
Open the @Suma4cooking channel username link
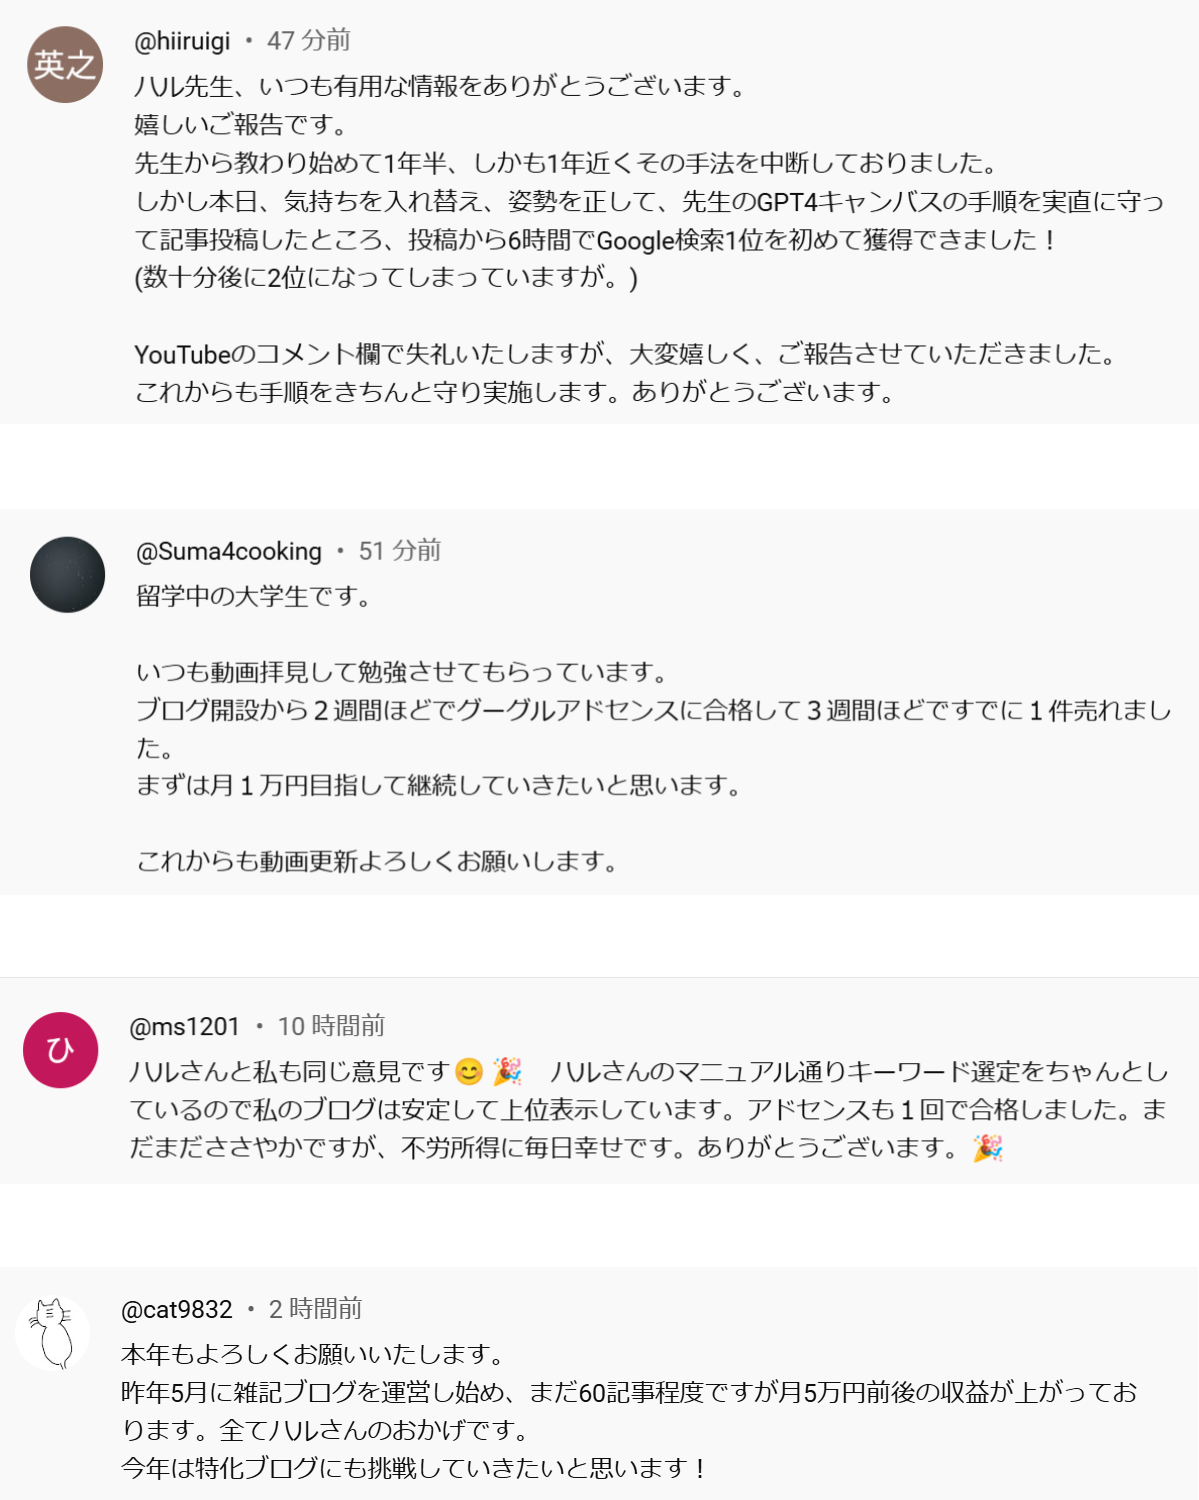(x=229, y=551)
